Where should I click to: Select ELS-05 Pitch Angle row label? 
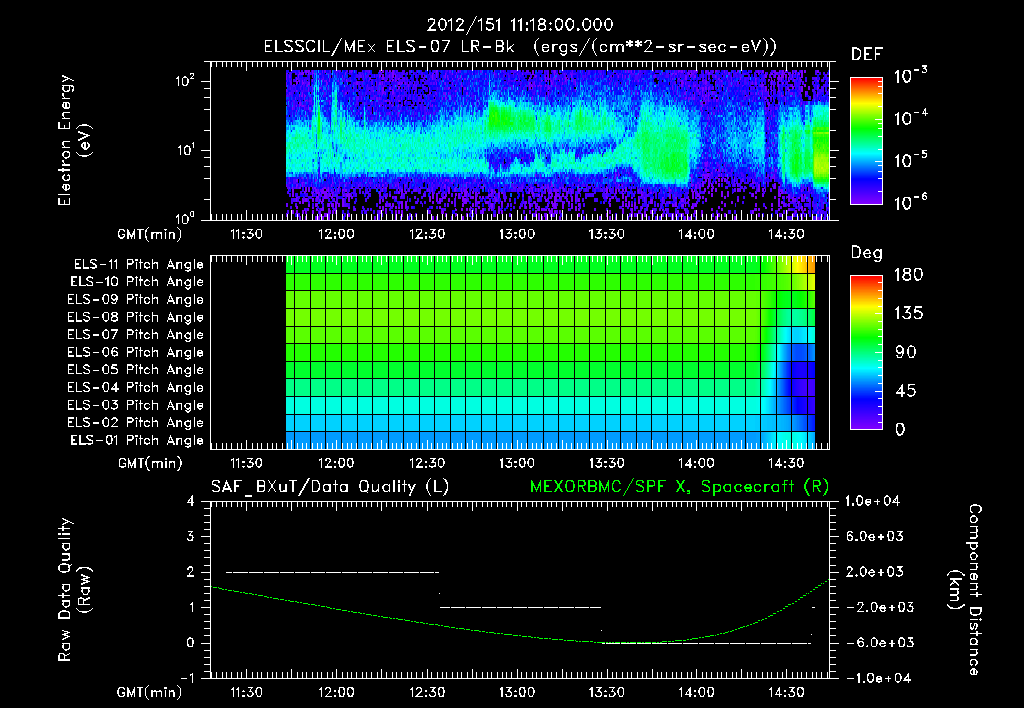pos(135,370)
